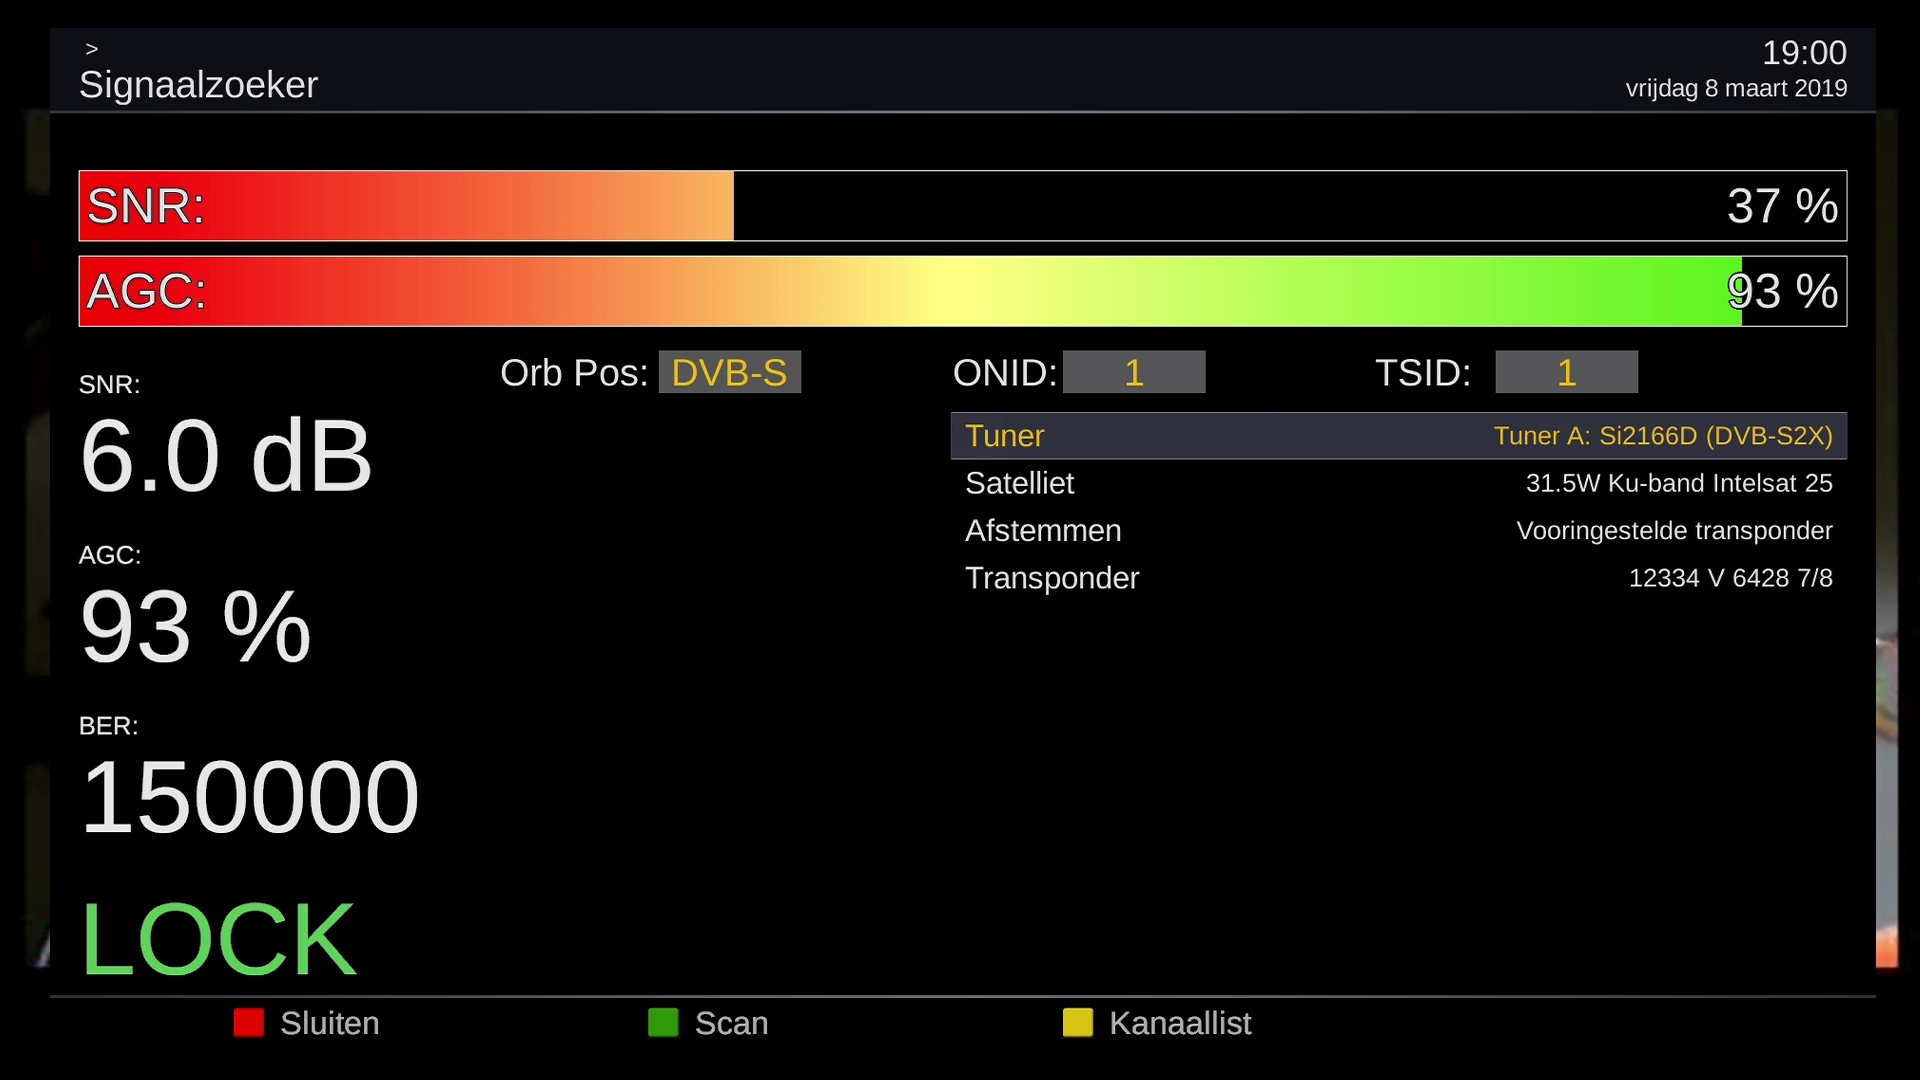Click the TSID value field
The image size is (1920, 1080).
(x=1567, y=372)
